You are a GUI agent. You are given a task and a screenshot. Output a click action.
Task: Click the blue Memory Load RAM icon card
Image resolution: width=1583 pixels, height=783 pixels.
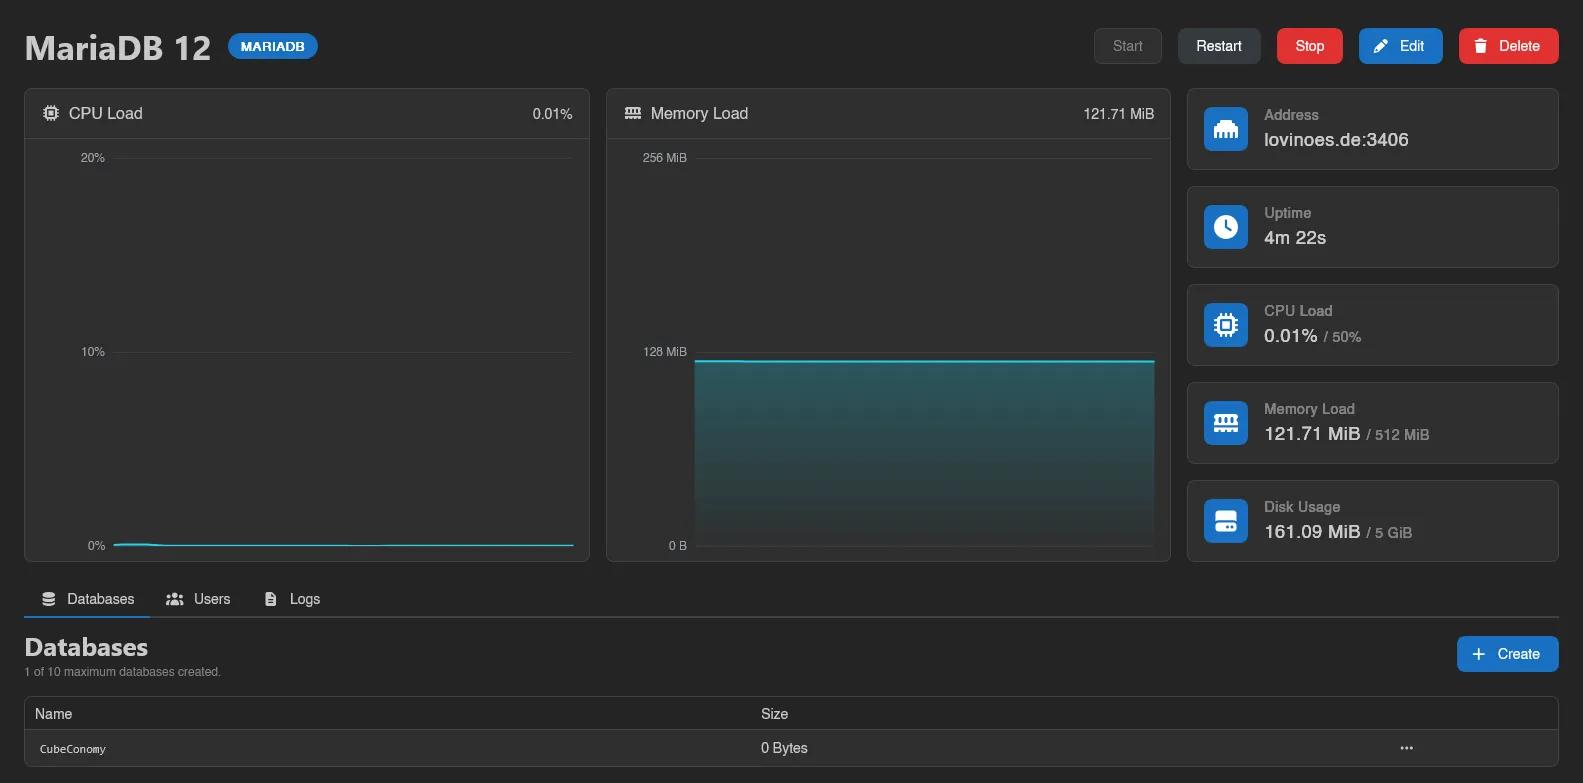[1226, 423]
